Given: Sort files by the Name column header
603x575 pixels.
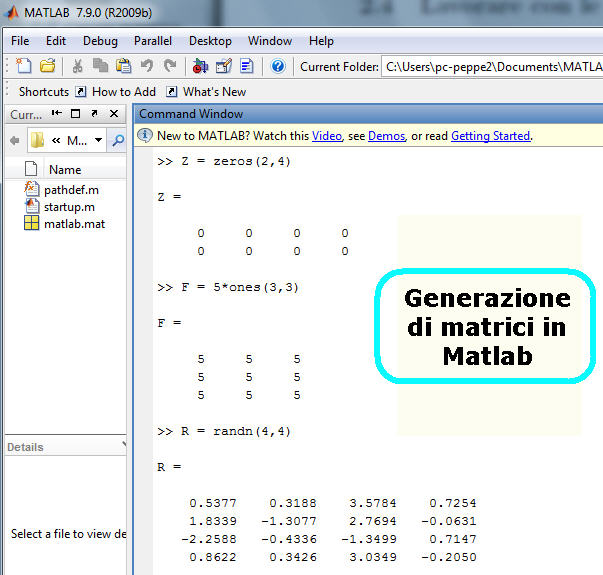Looking at the screenshot, I should click(x=65, y=170).
